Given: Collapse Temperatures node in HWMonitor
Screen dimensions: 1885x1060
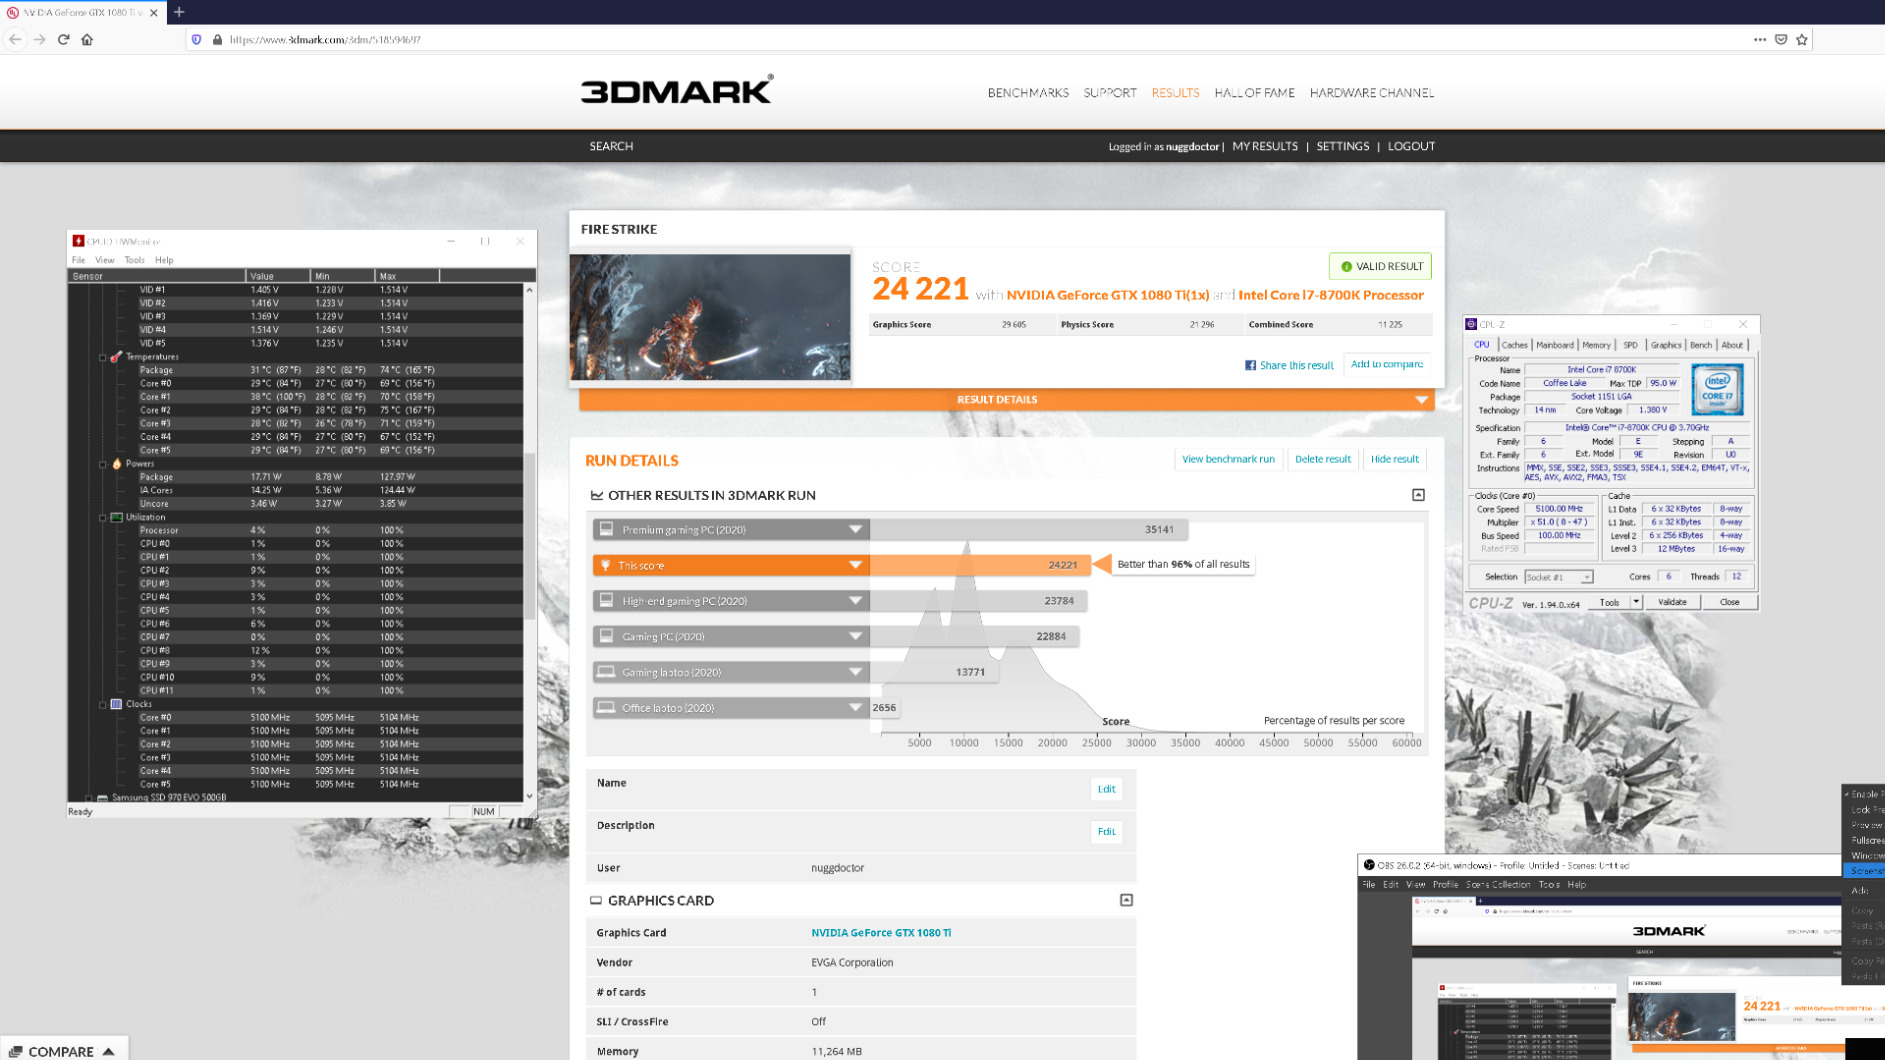Looking at the screenshot, I should (102, 357).
